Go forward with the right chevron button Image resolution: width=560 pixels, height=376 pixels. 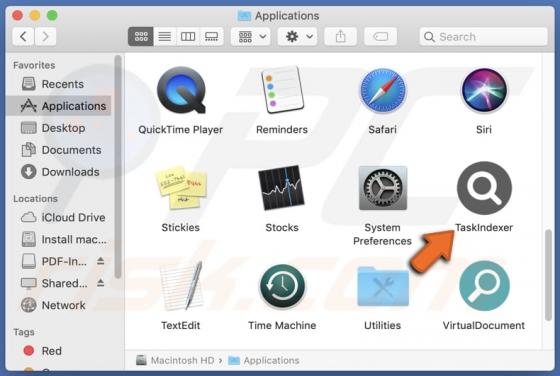click(x=45, y=36)
